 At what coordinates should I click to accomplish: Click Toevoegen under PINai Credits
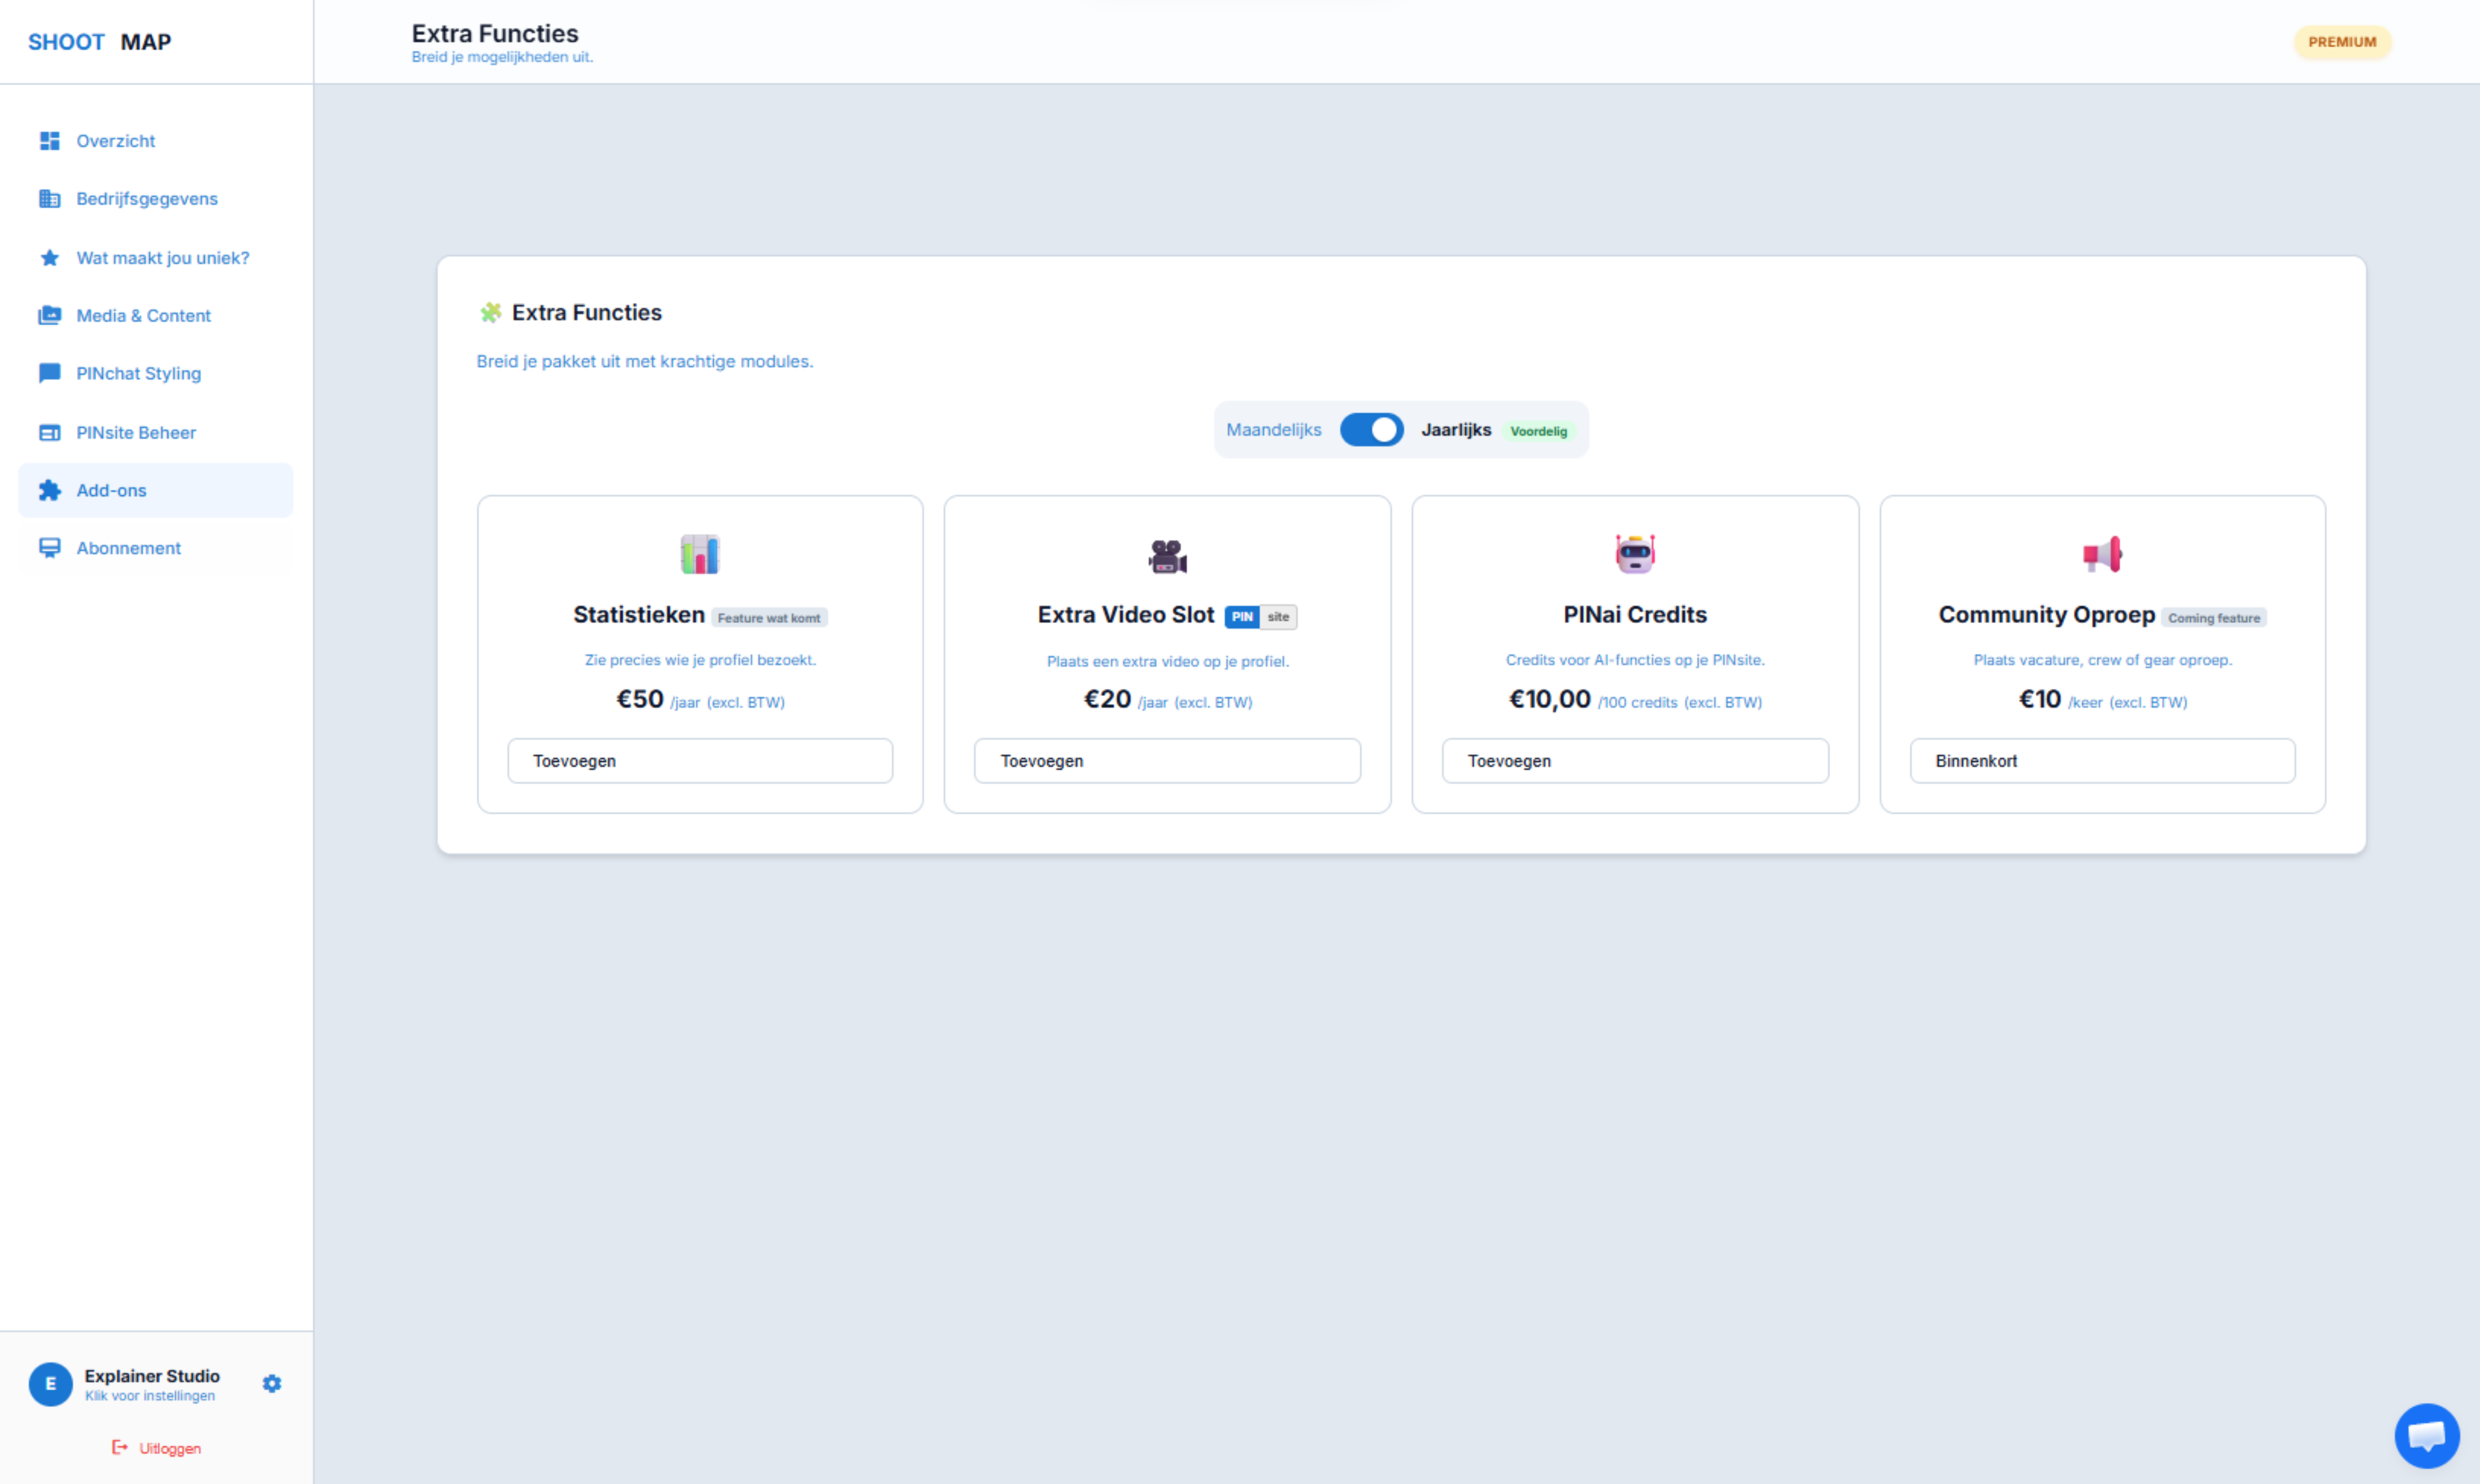[1635, 761]
